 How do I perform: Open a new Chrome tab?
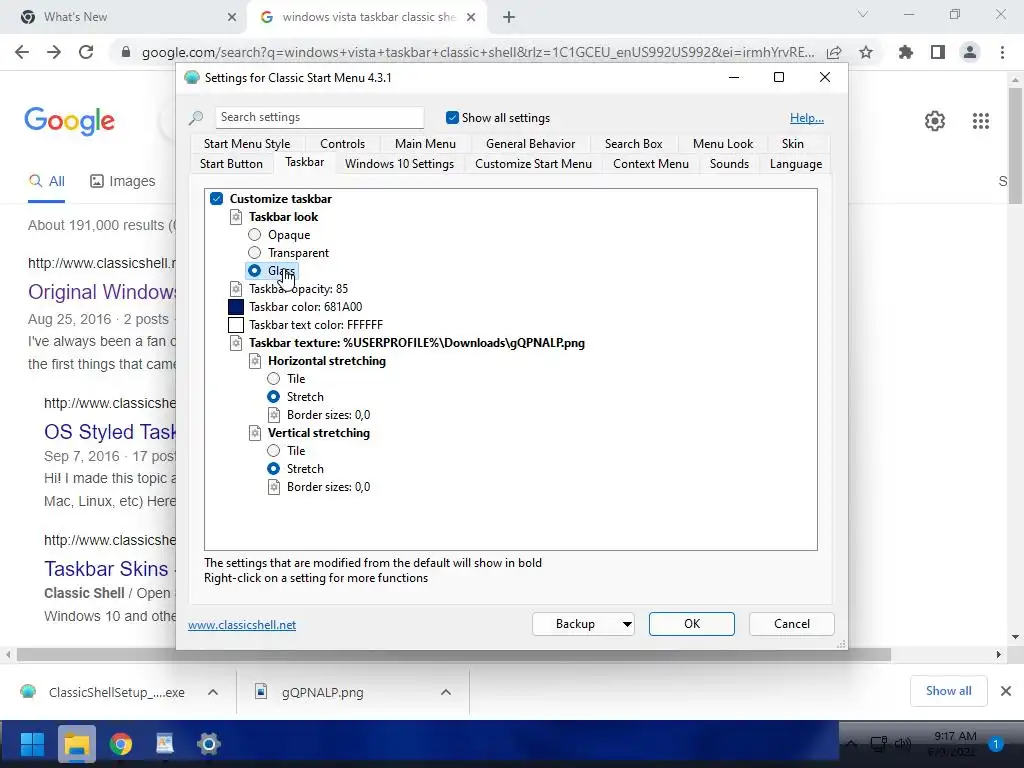(x=509, y=17)
